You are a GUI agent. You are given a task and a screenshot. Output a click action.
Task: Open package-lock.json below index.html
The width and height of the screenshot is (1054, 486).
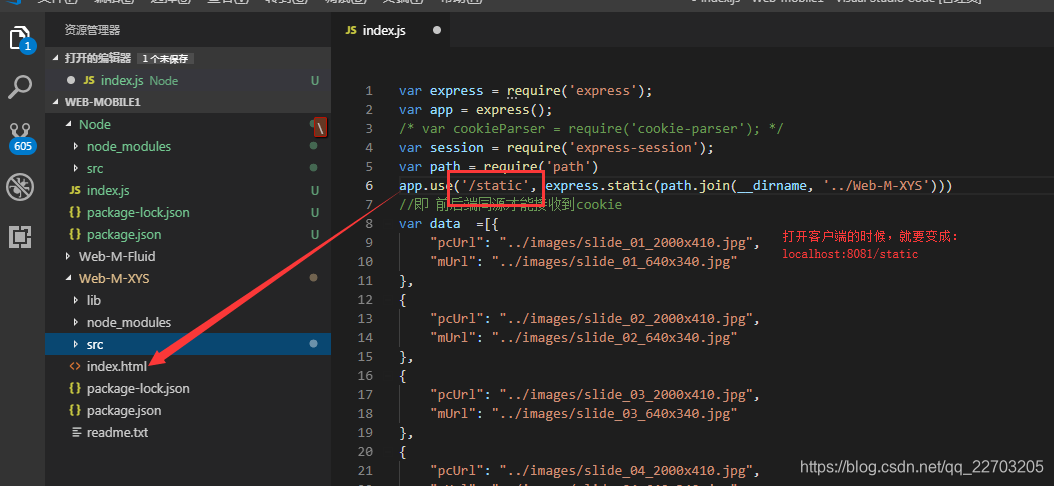pos(188,389)
